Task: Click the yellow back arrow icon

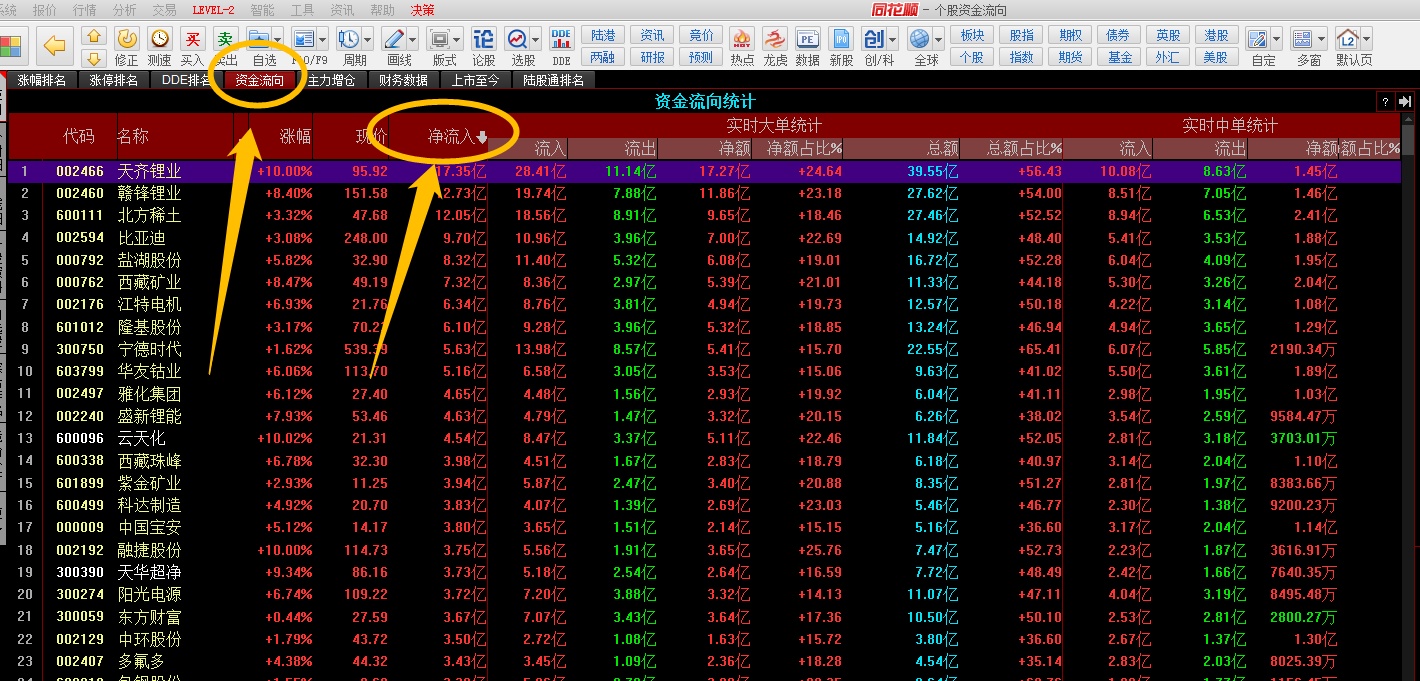Action: point(55,45)
